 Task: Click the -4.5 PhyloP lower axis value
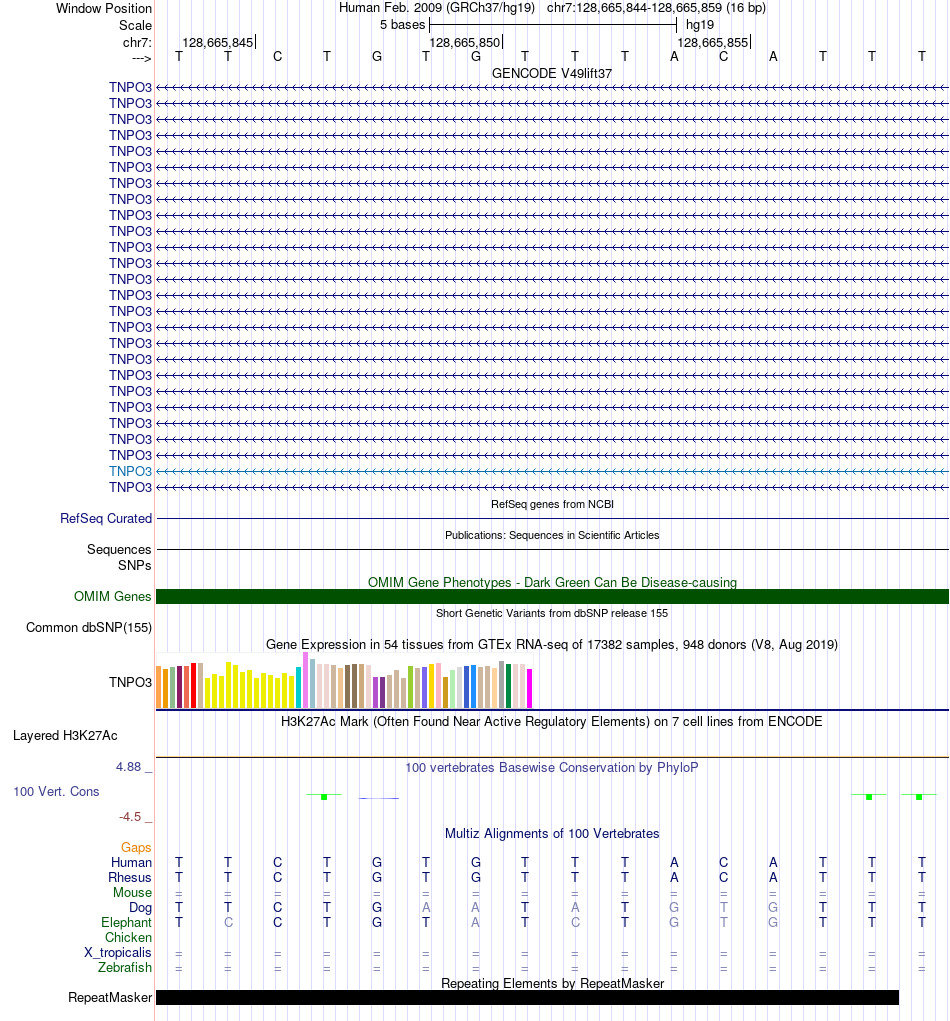[x=130, y=817]
